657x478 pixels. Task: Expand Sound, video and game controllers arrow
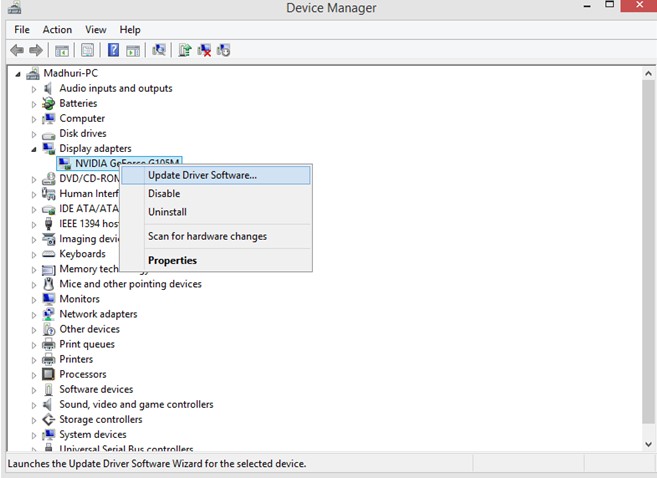[x=34, y=406]
